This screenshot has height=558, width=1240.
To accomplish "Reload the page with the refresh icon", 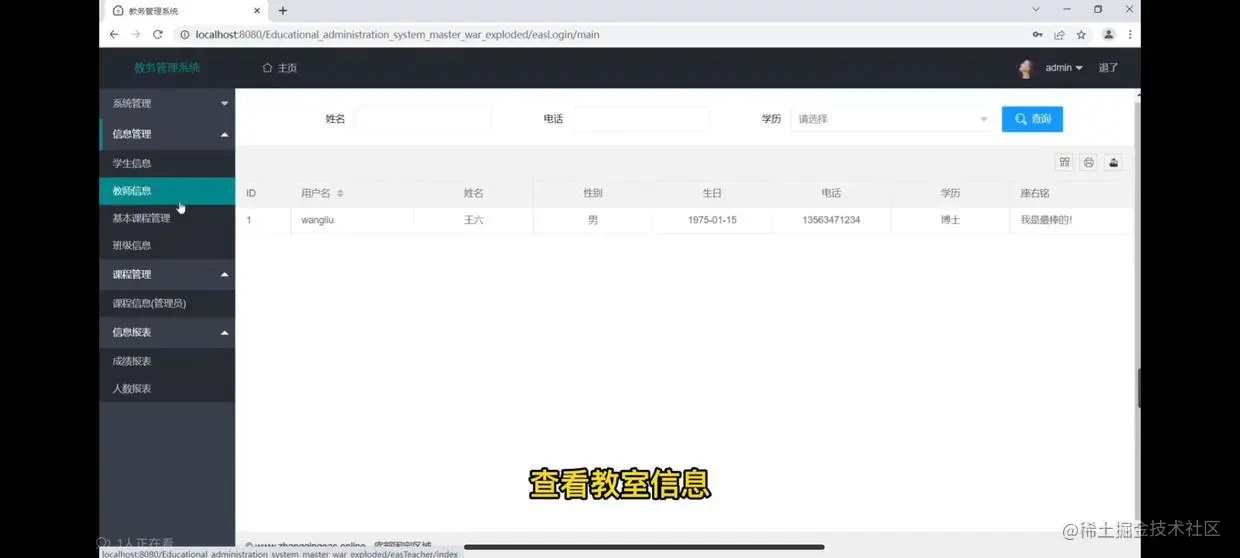I will point(158,34).
